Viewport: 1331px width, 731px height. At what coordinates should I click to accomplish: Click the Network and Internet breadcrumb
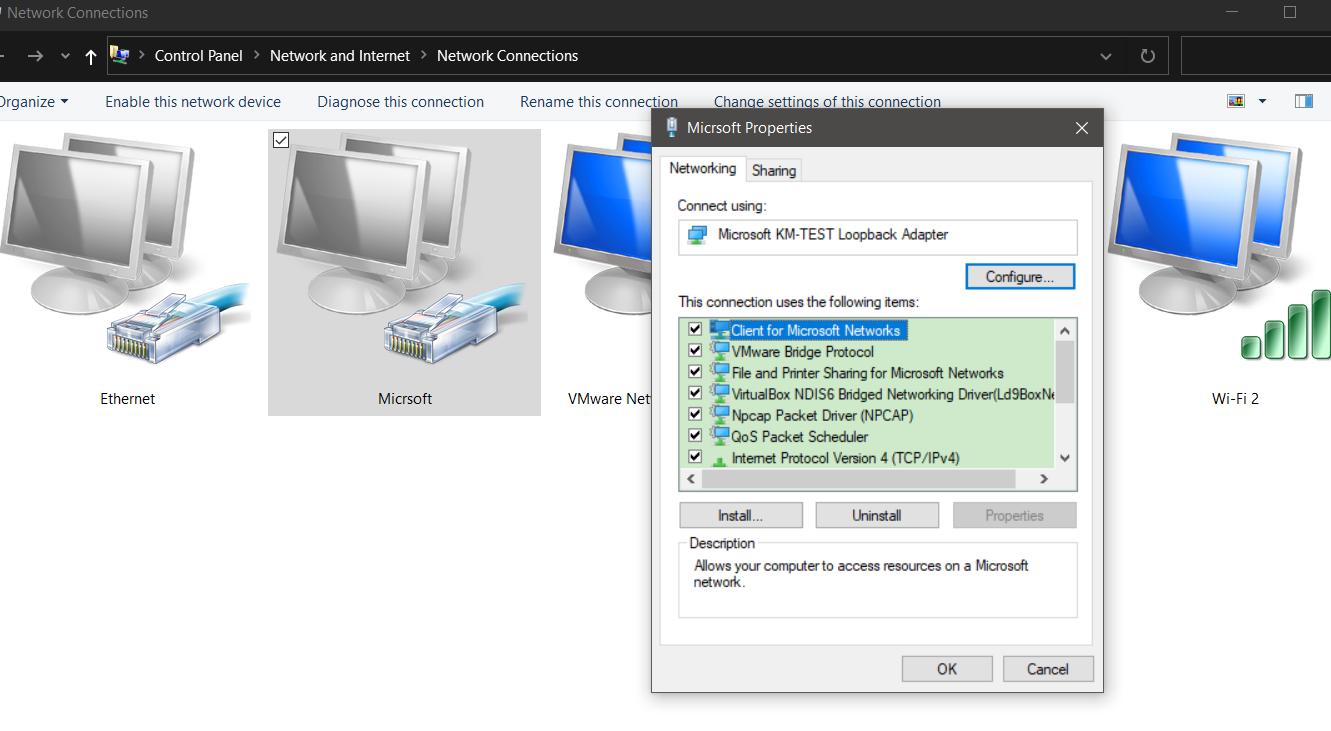(340, 56)
